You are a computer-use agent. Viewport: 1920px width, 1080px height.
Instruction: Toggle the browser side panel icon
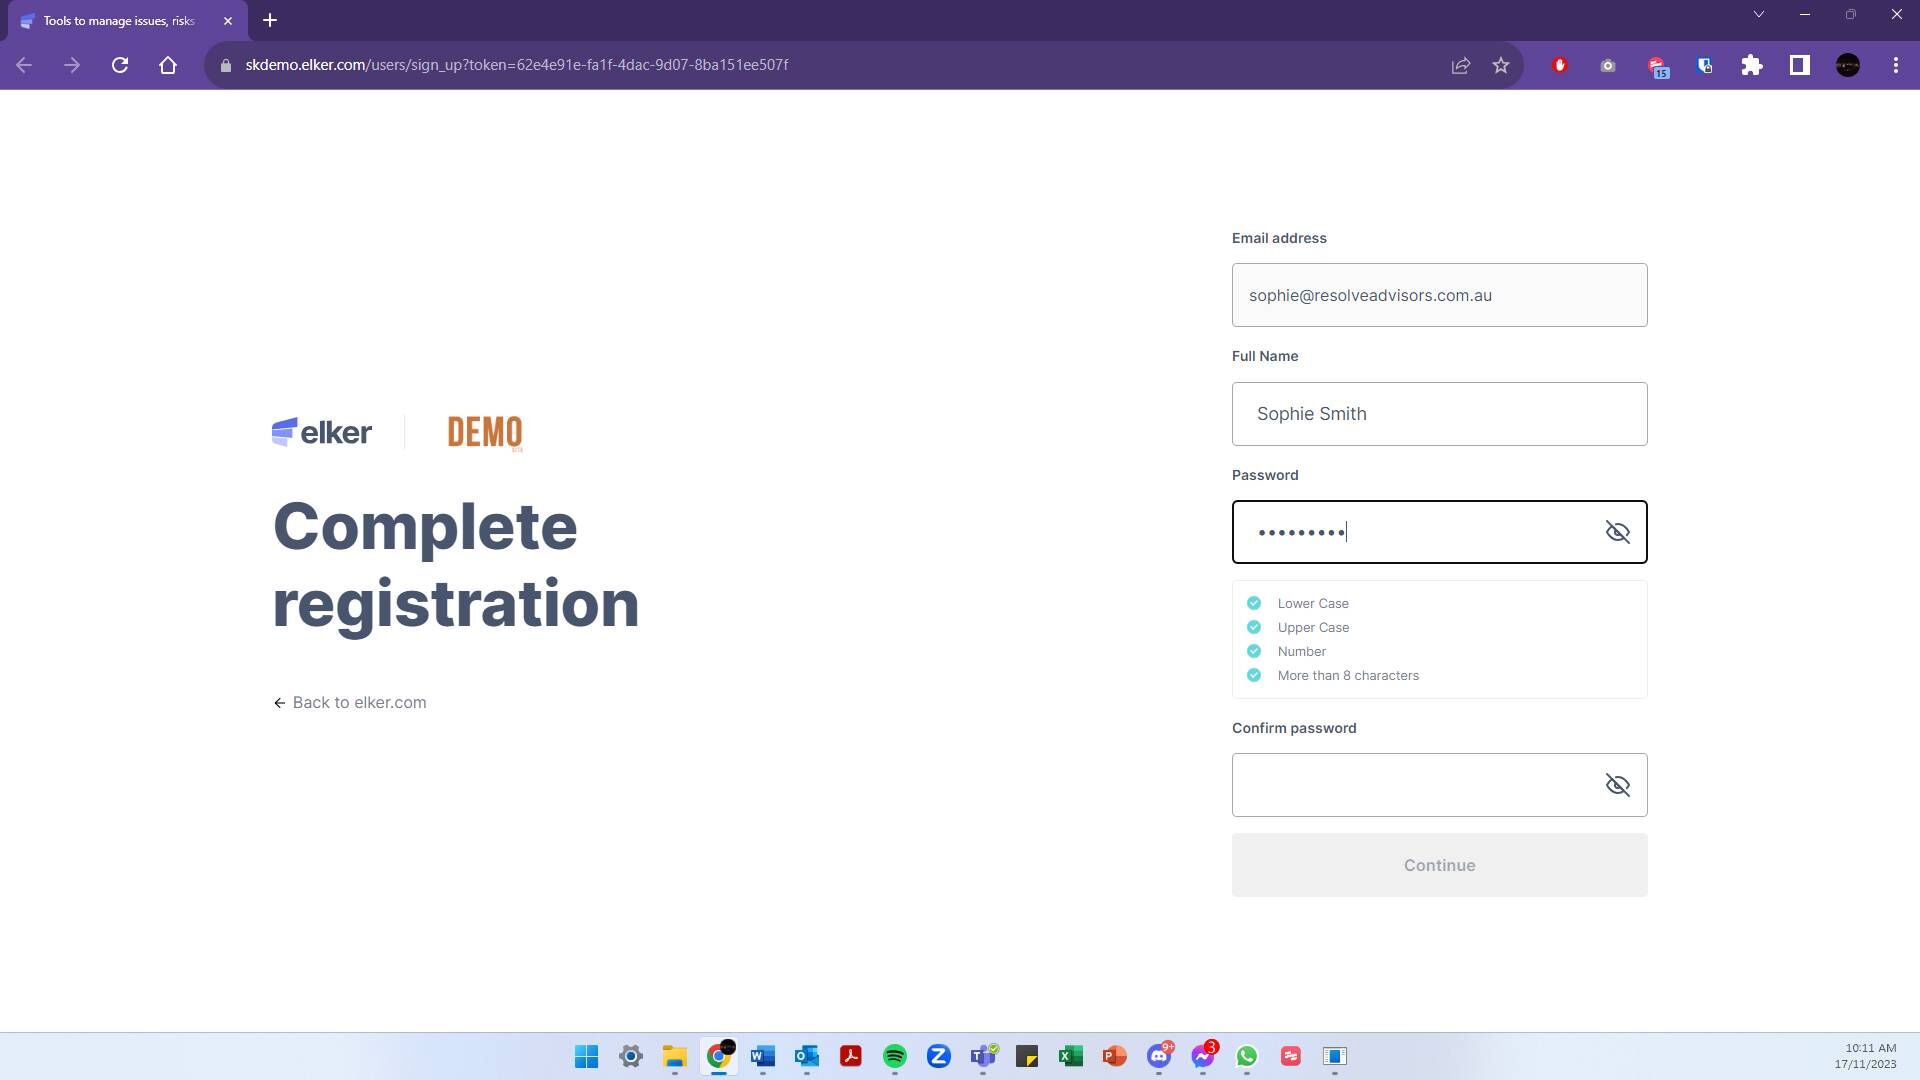pyautogui.click(x=1799, y=65)
